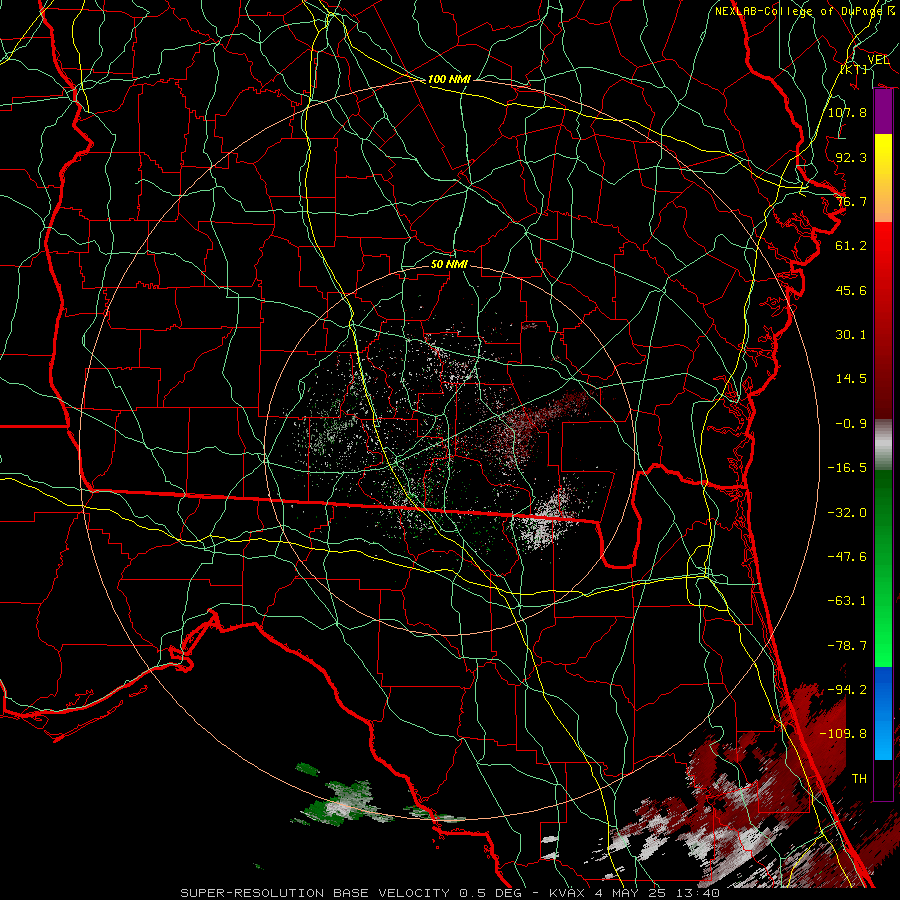Click the TH threshold label on legend
The height and width of the screenshot is (900, 900).
click(859, 779)
